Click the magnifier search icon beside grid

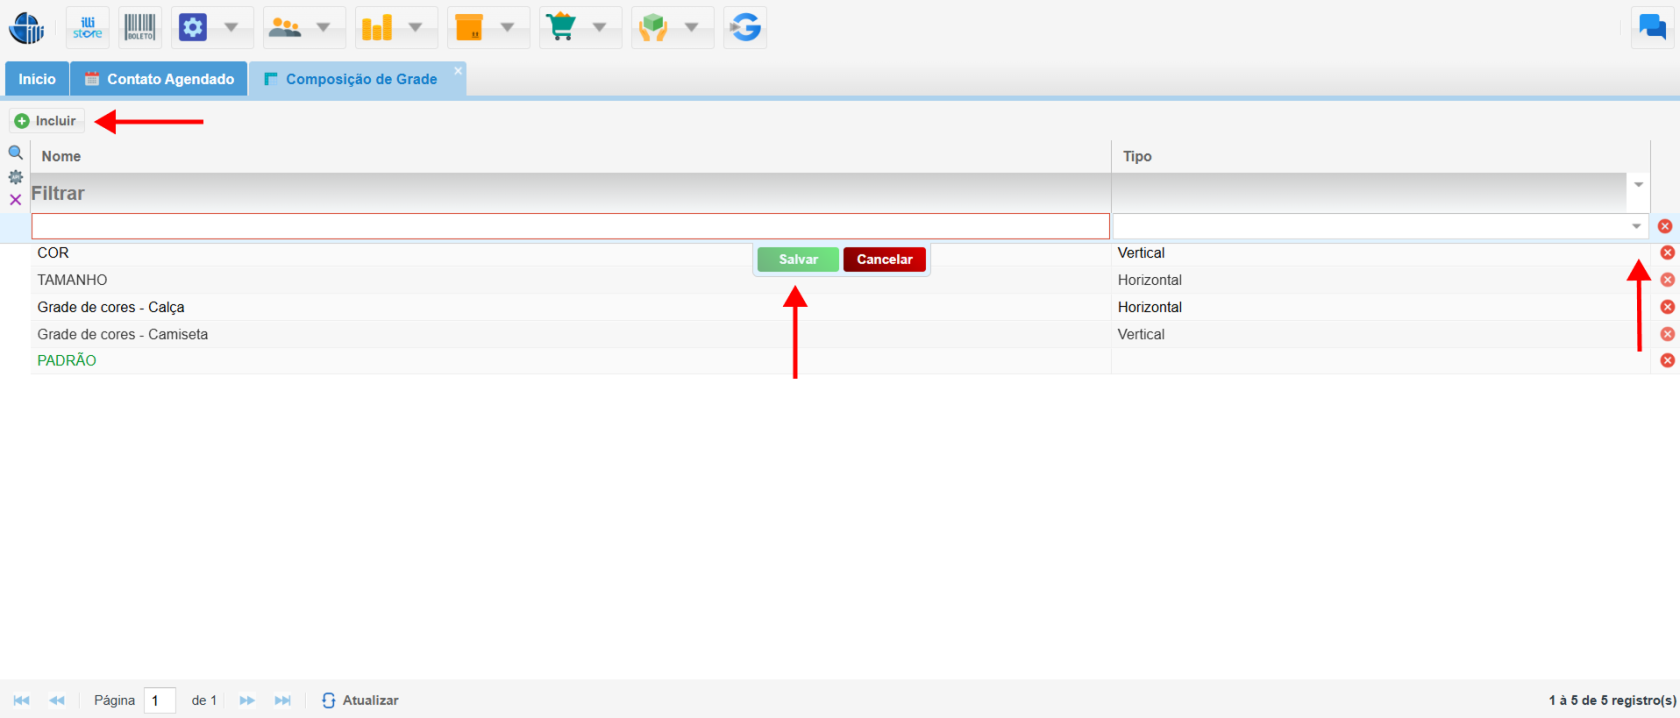15,153
